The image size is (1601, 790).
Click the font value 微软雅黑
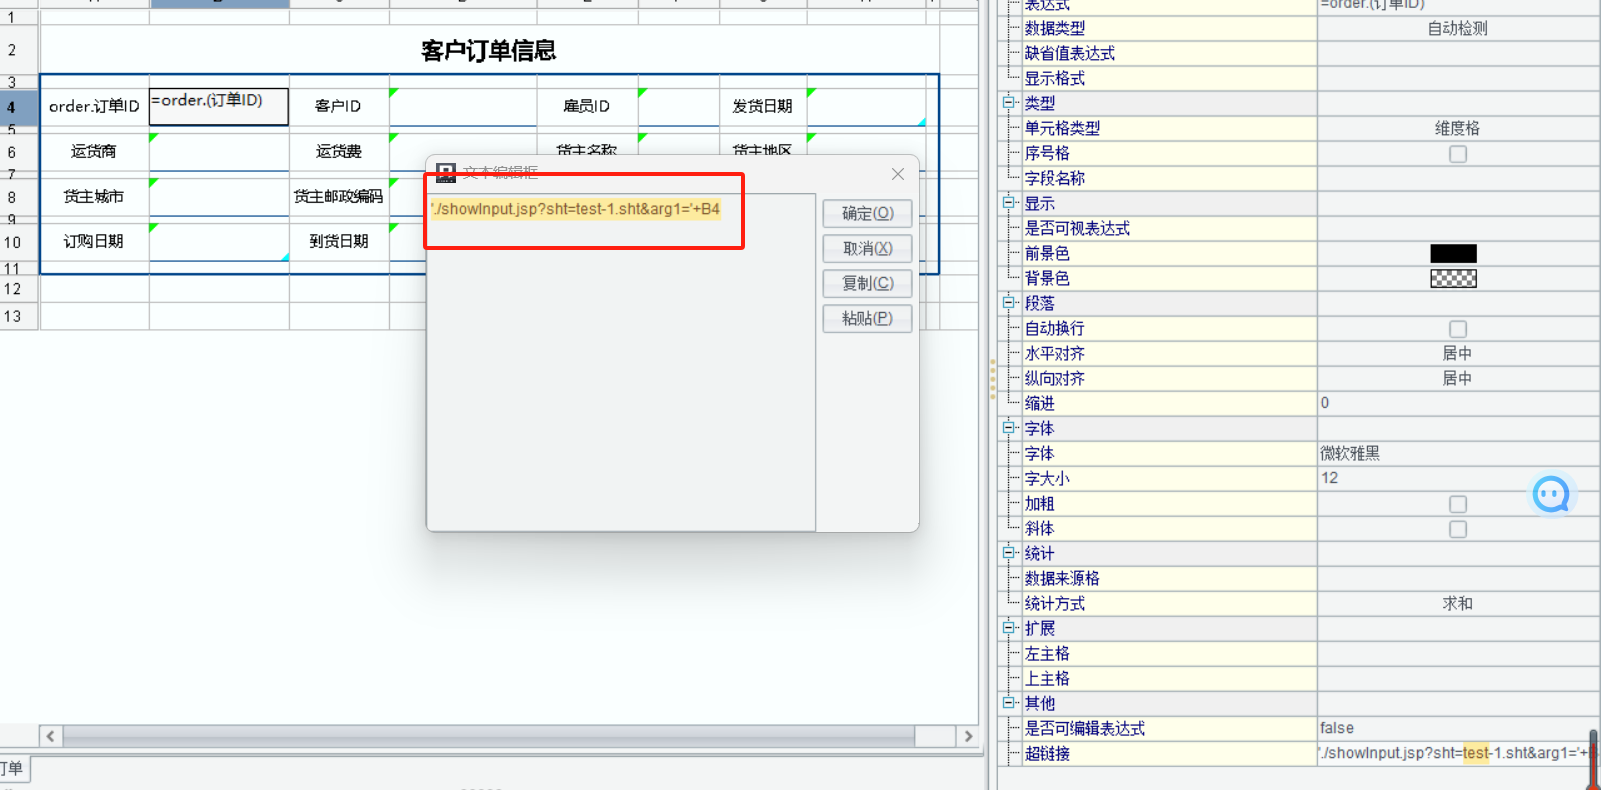(x=1458, y=453)
